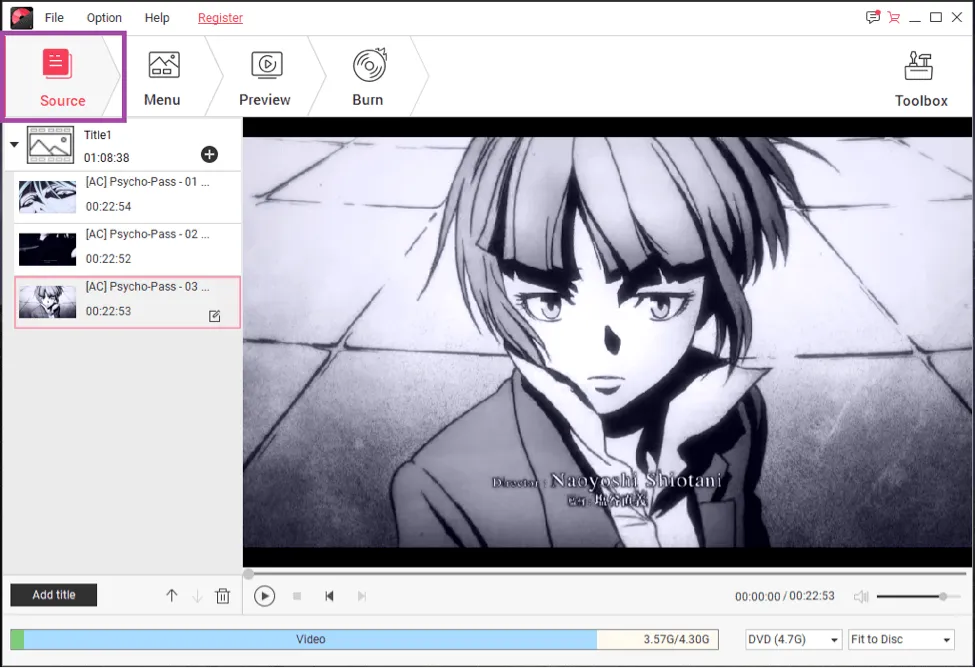Open the Source step

point(63,77)
